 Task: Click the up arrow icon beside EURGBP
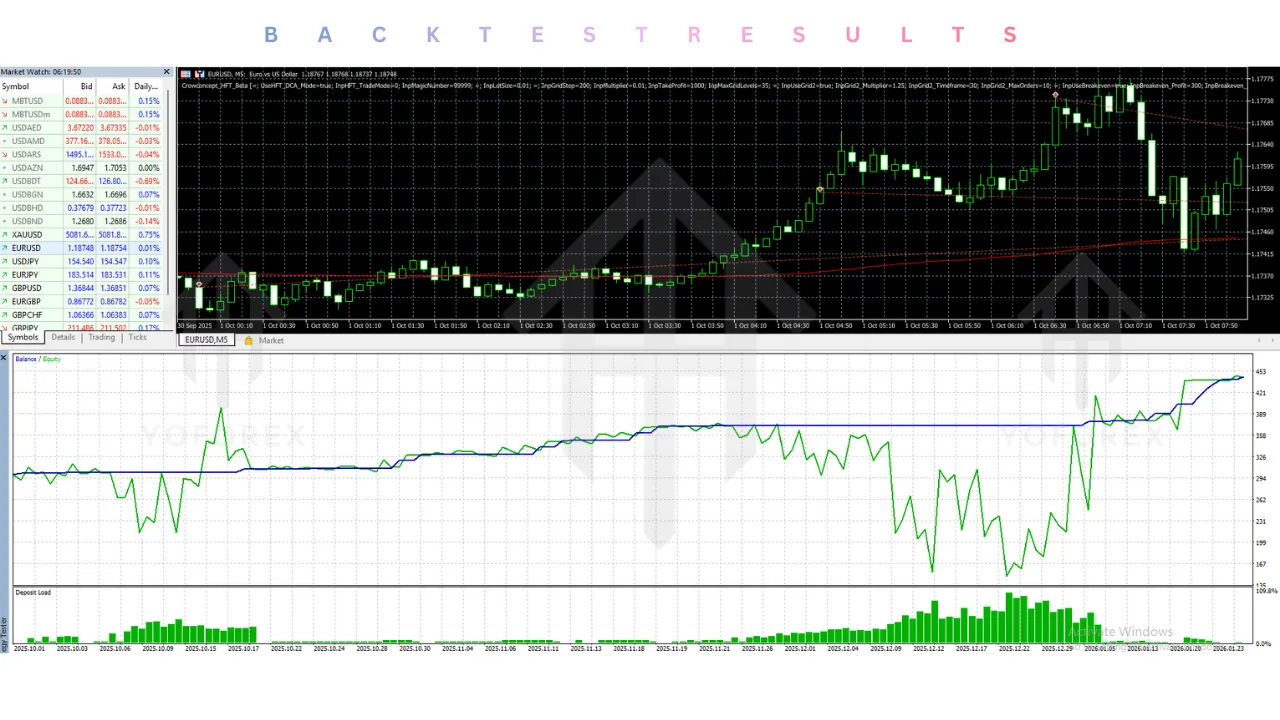[x=6, y=301]
